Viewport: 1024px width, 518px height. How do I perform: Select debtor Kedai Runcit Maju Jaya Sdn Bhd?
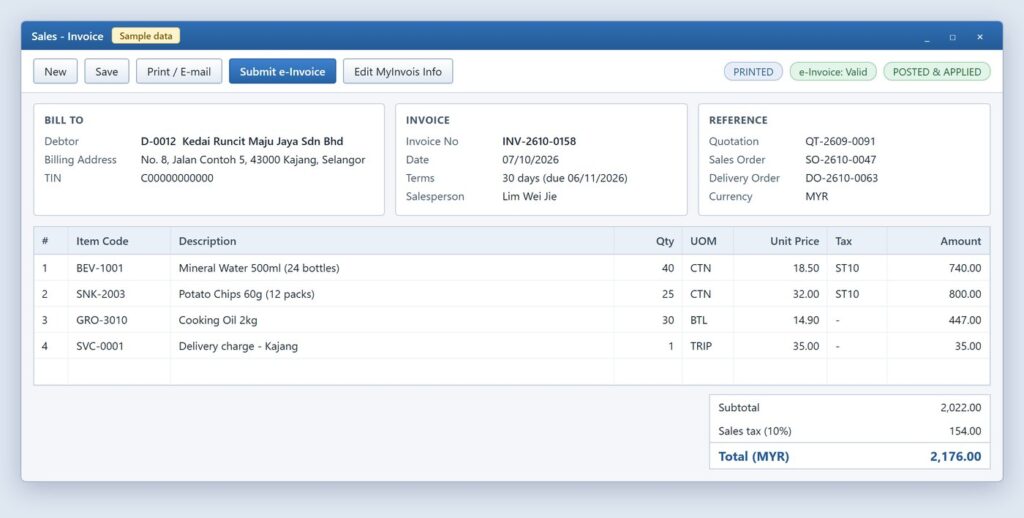(x=242, y=141)
